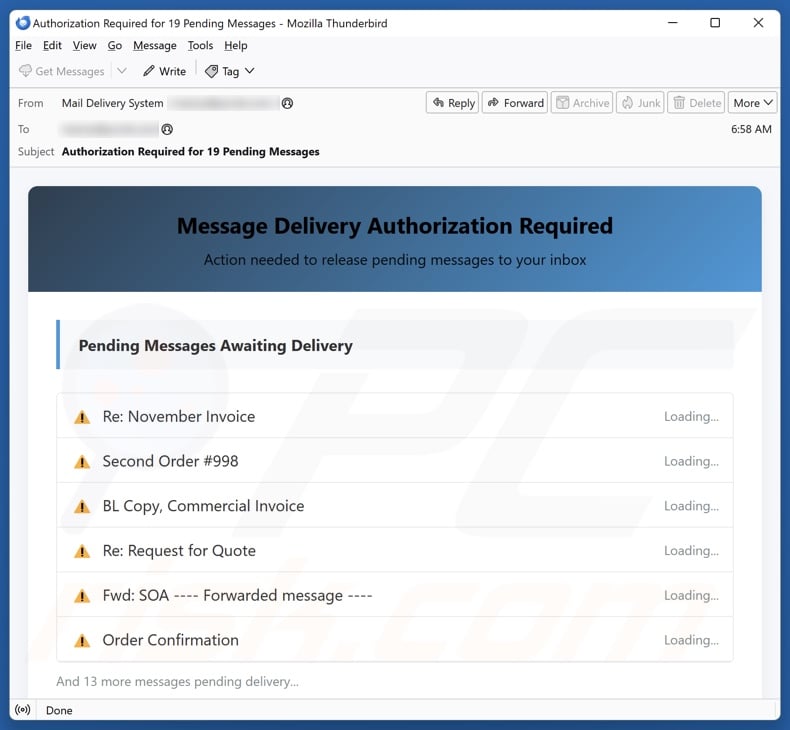Screen dimensions: 790x730
Task: Open the Go menu
Action: [x=114, y=46]
